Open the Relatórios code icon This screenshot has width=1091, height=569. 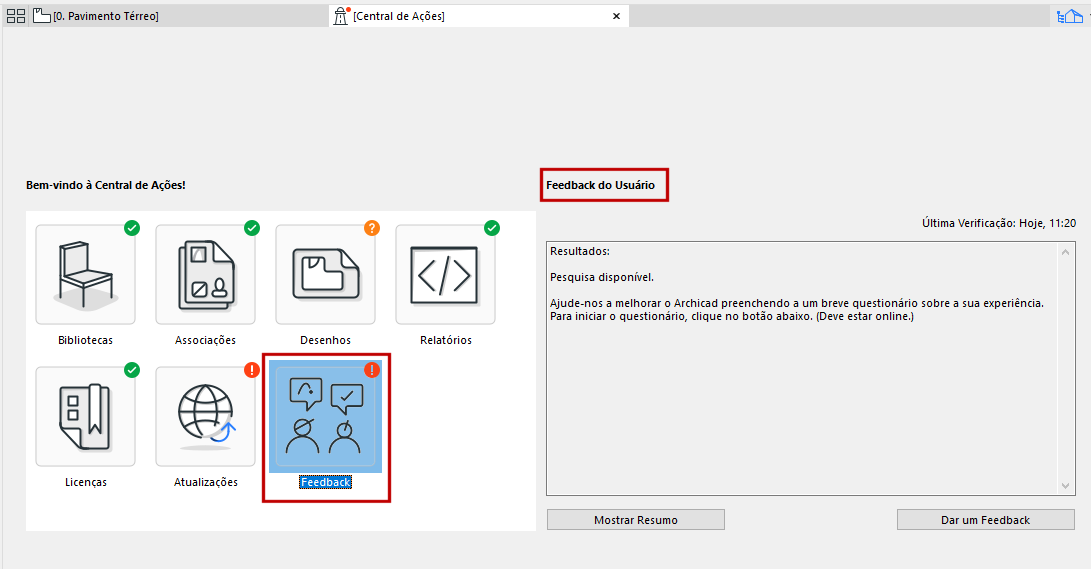pyautogui.click(x=445, y=275)
